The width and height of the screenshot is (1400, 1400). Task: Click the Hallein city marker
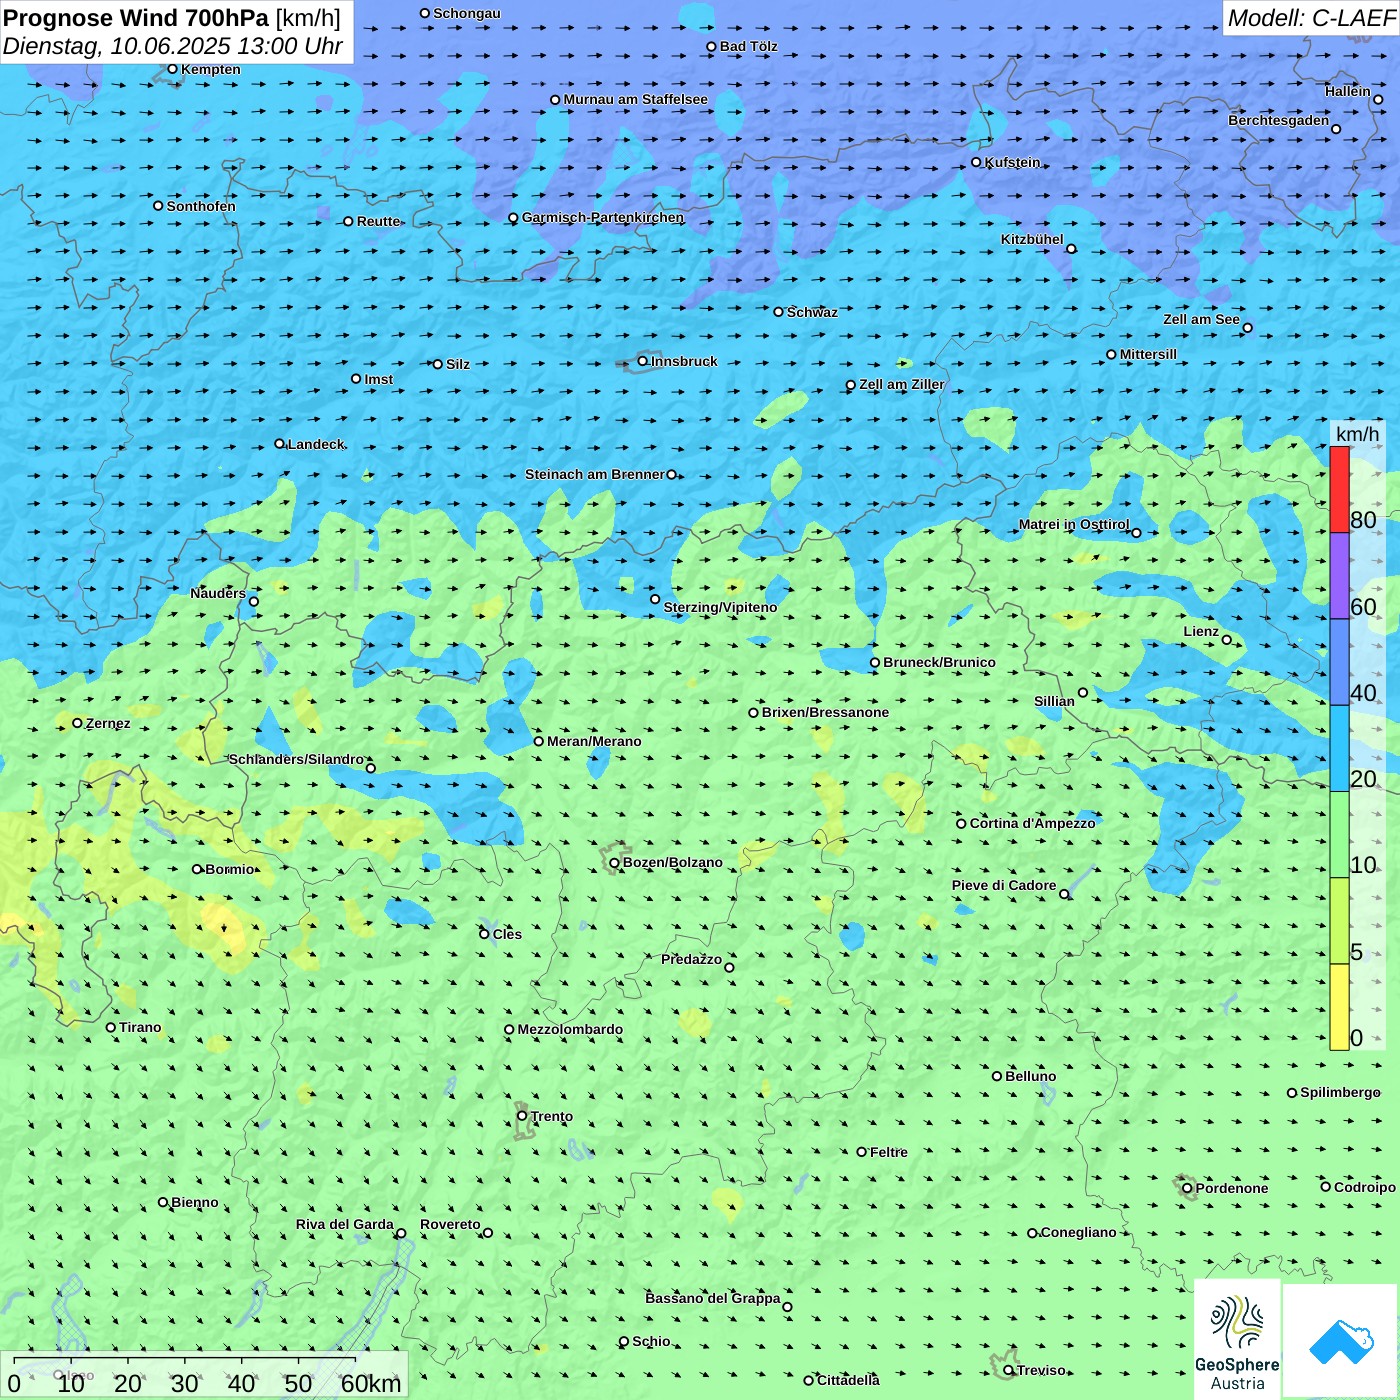pos(1378,99)
